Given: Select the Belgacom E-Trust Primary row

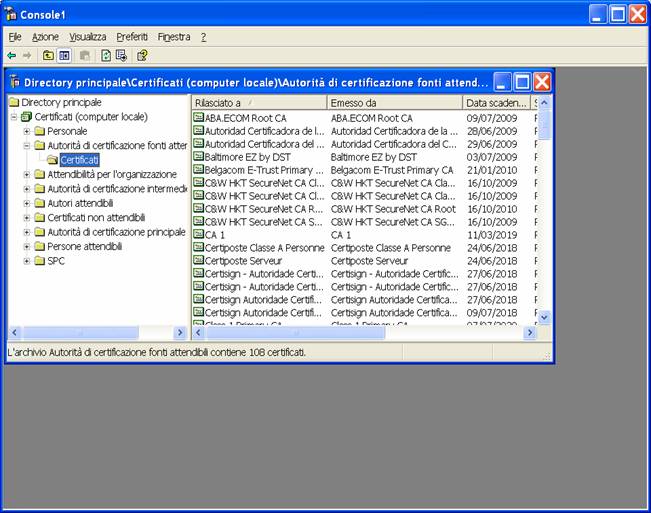Looking at the screenshot, I should [x=365, y=170].
